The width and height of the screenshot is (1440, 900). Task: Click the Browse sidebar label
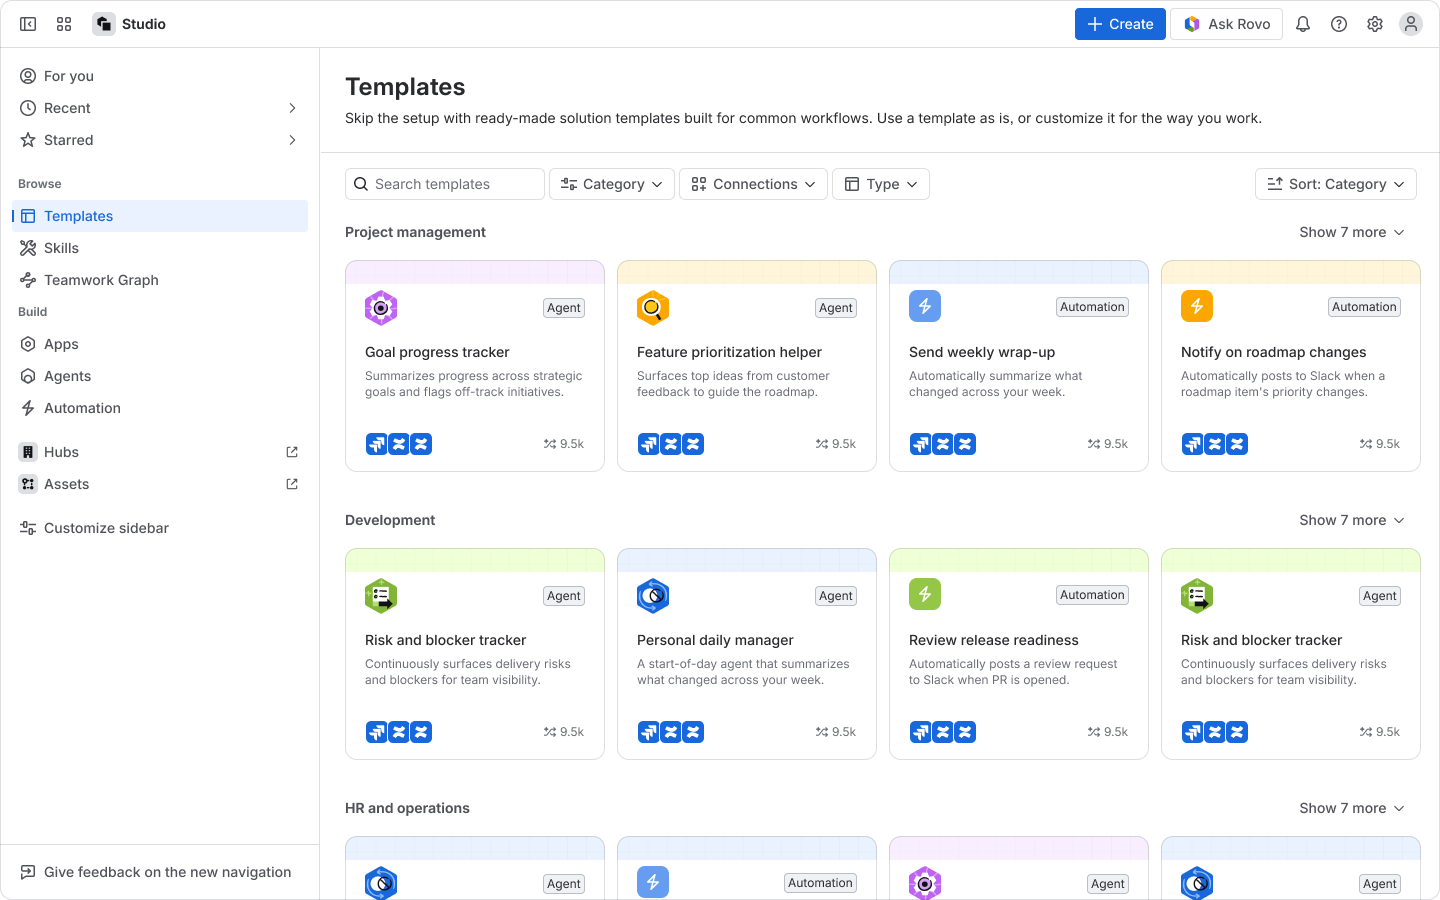click(40, 184)
